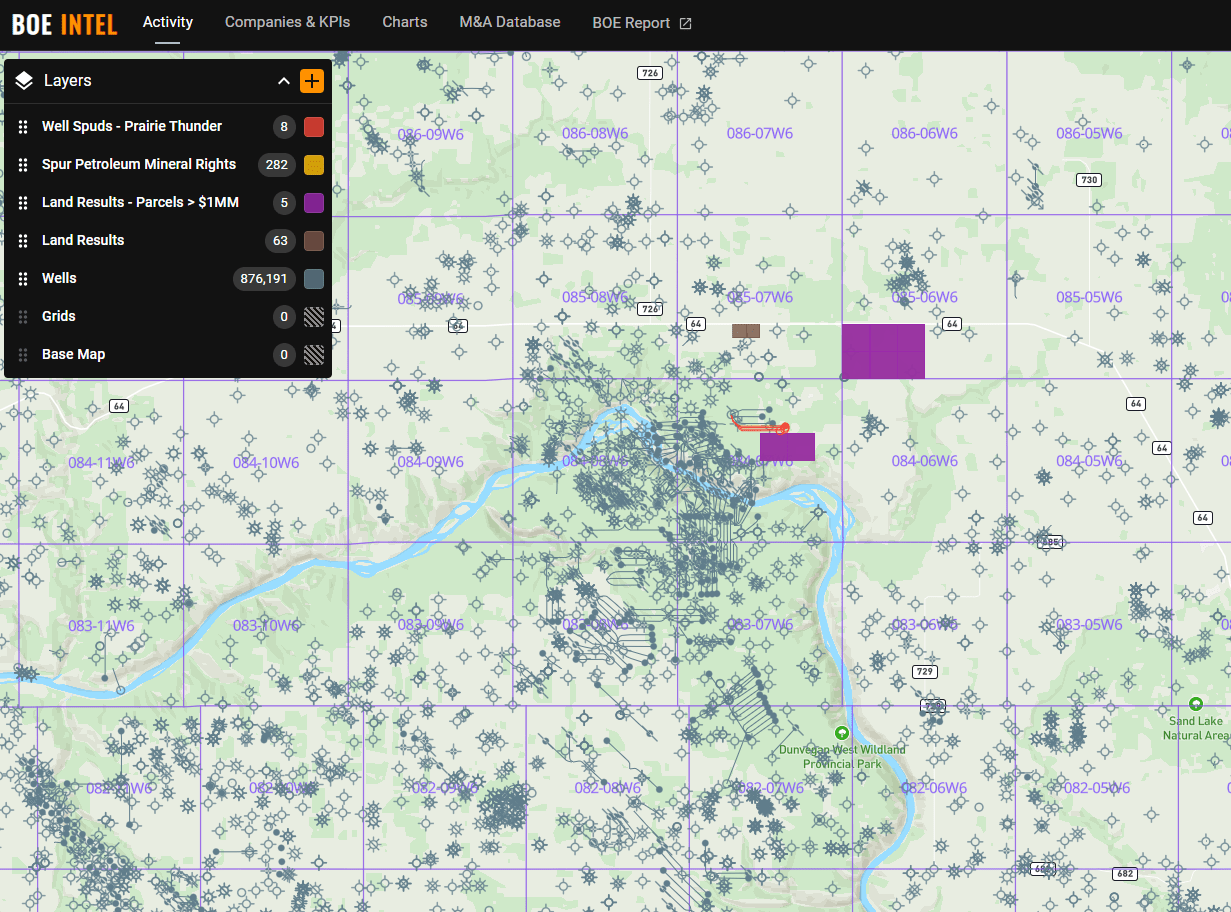Click the external link icon beside BOE Report

point(684,22)
